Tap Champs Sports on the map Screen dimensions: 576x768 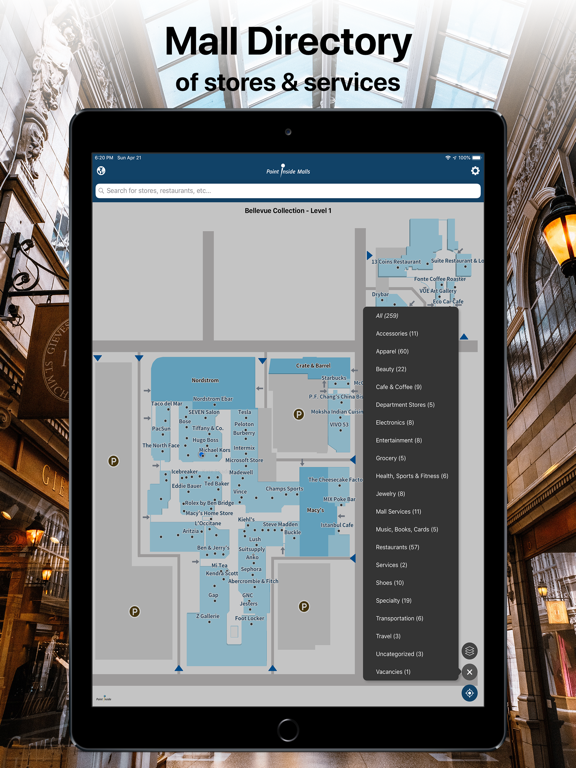[284, 489]
